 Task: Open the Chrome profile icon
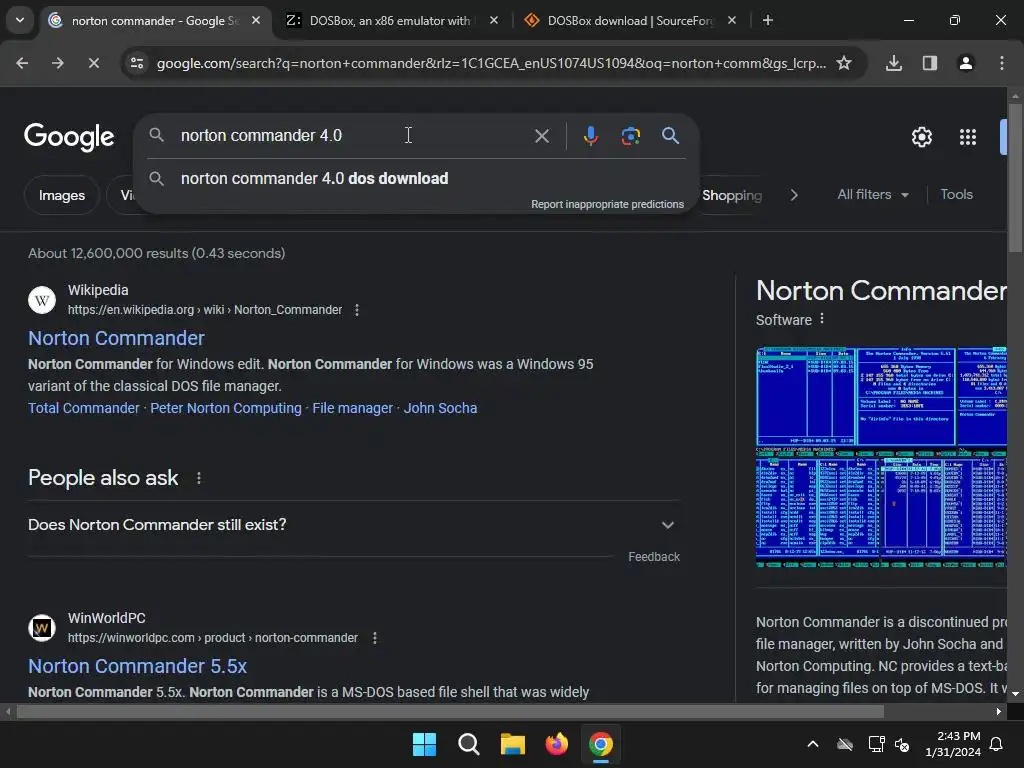(965, 63)
